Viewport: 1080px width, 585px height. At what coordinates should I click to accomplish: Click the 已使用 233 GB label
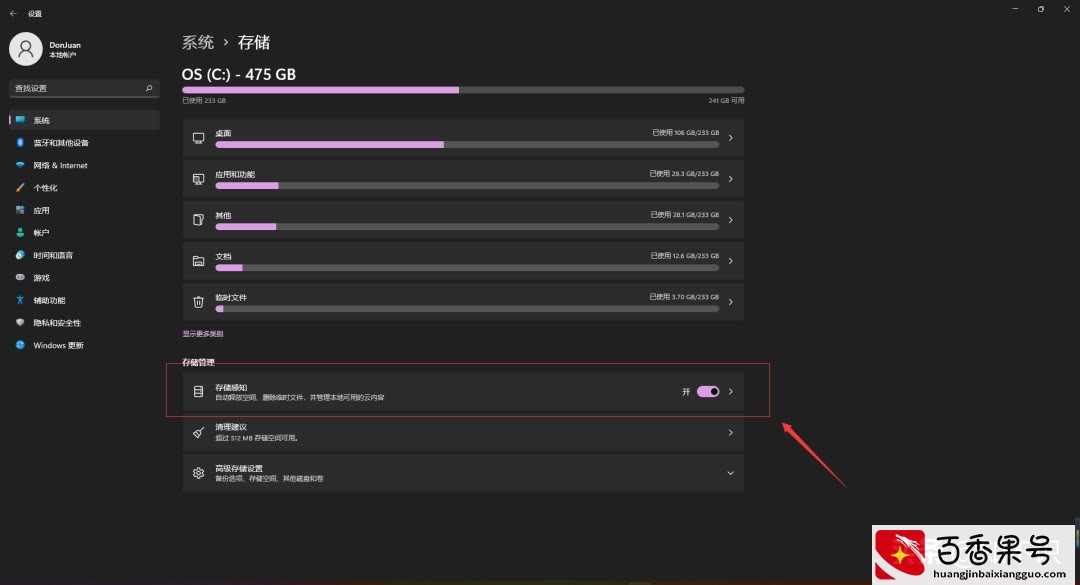click(x=204, y=101)
